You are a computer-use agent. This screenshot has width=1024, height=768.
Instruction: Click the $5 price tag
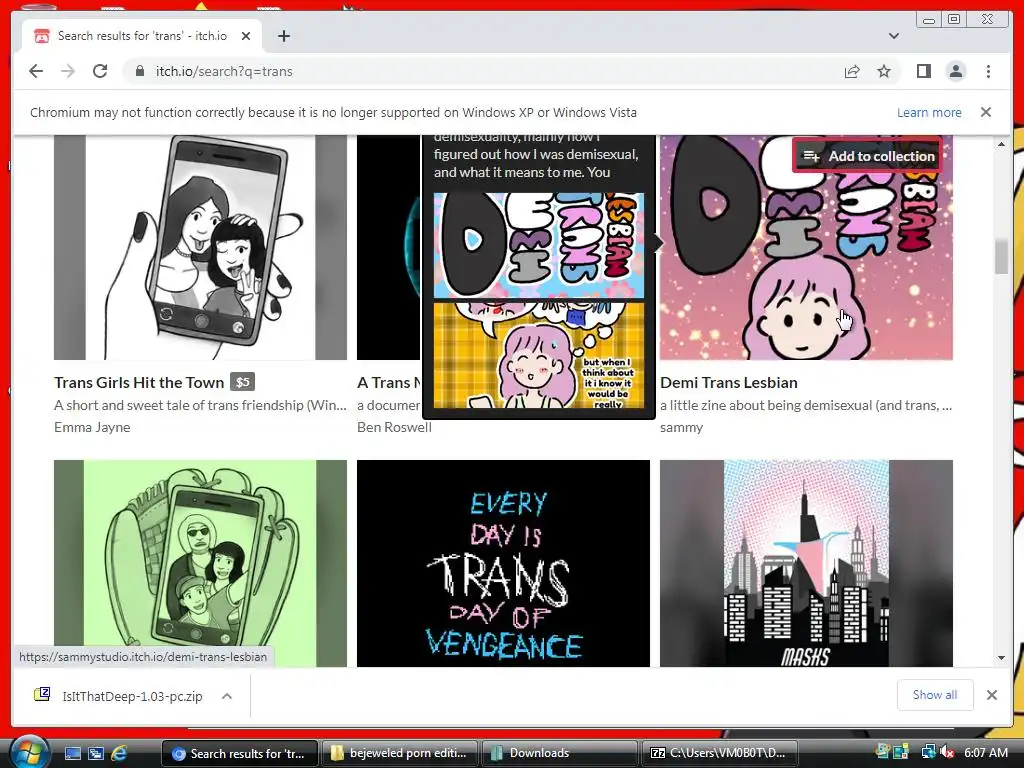[242, 382]
